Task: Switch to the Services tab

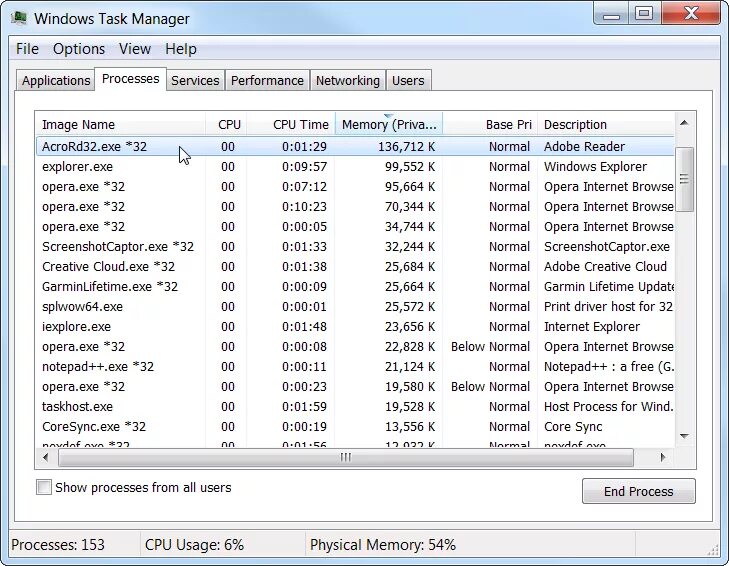Action: [x=195, y=80]
